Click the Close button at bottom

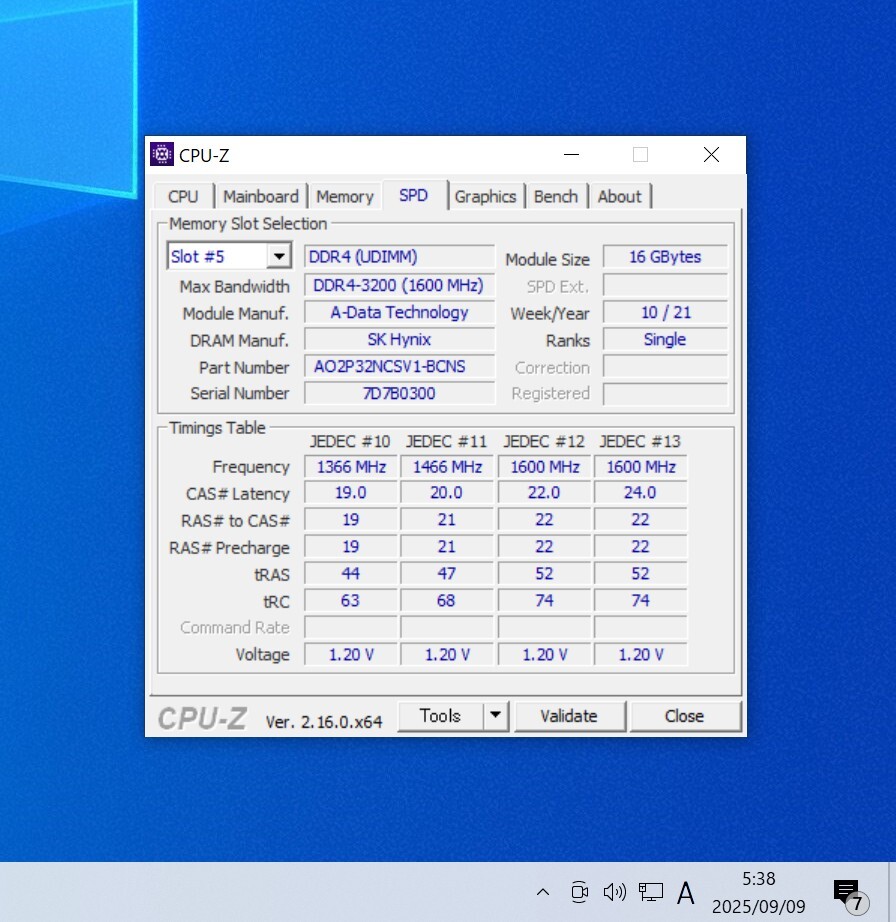684,716
